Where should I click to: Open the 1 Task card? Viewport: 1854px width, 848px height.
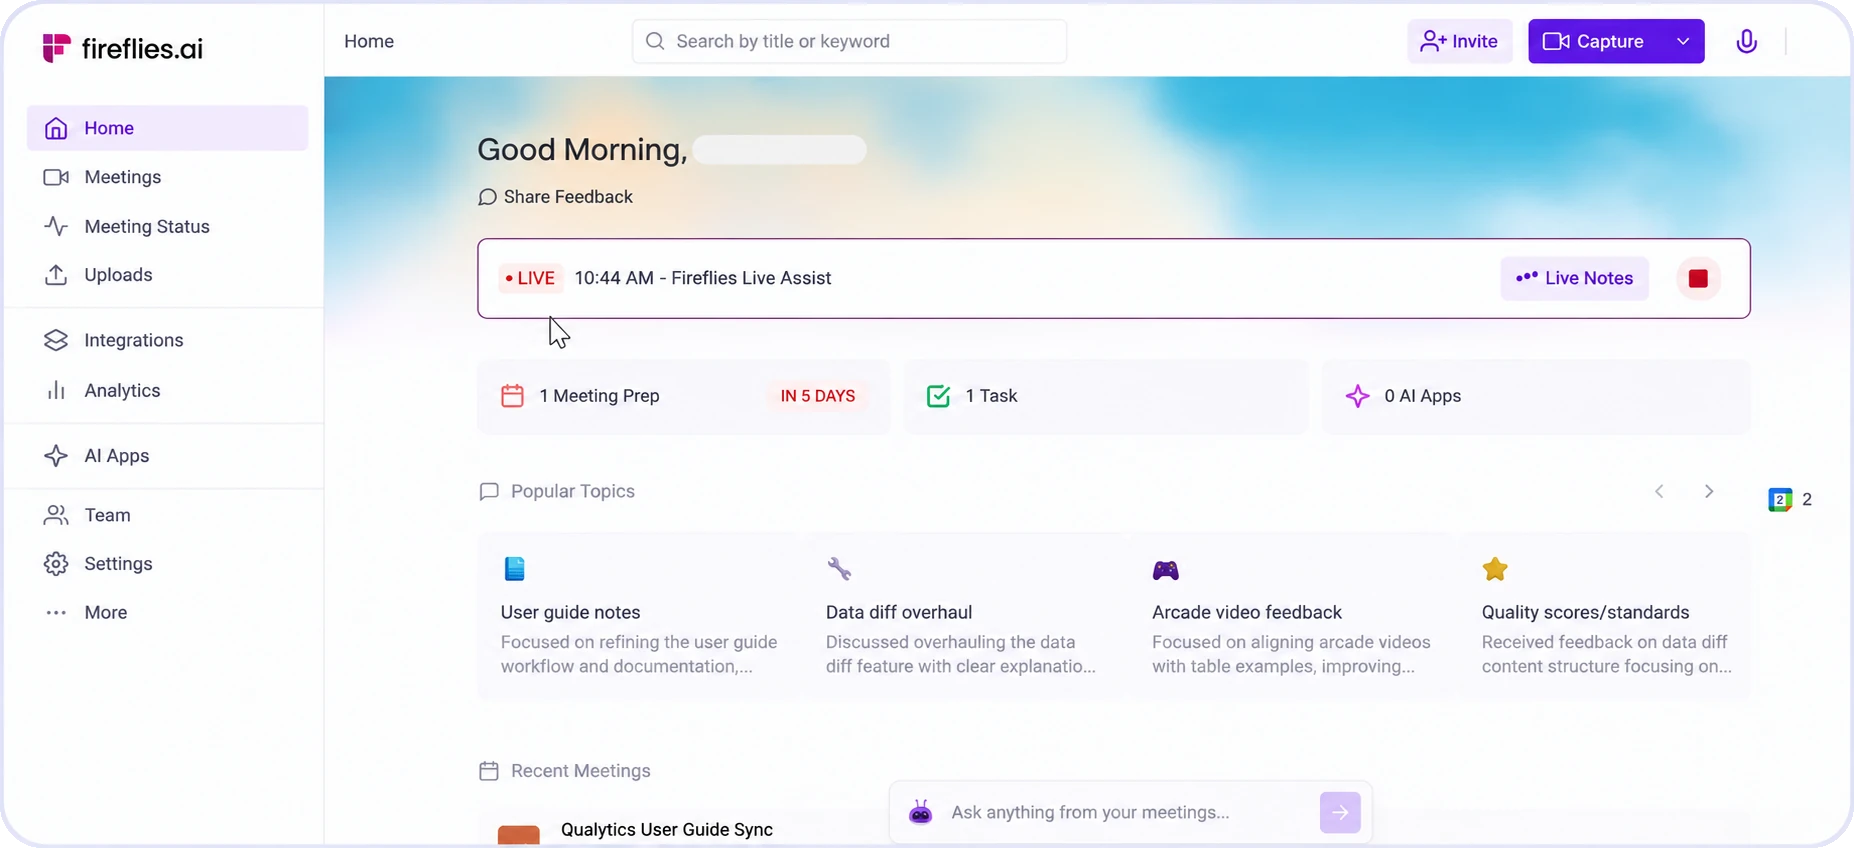[x=1106, y=396]
